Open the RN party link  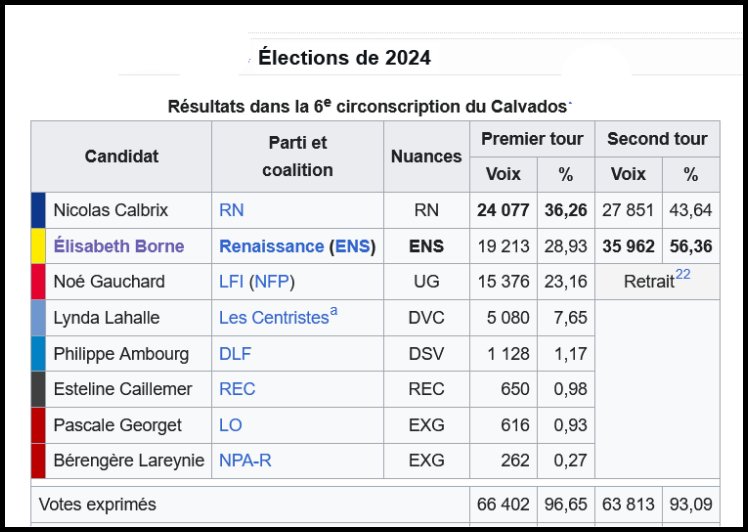[231, 210]
